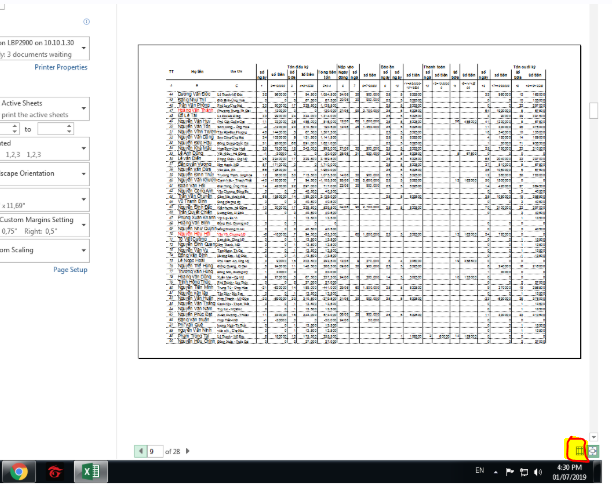
Task: Click the red Garena icon on the taskbar
Action: (x=54, y=471)
